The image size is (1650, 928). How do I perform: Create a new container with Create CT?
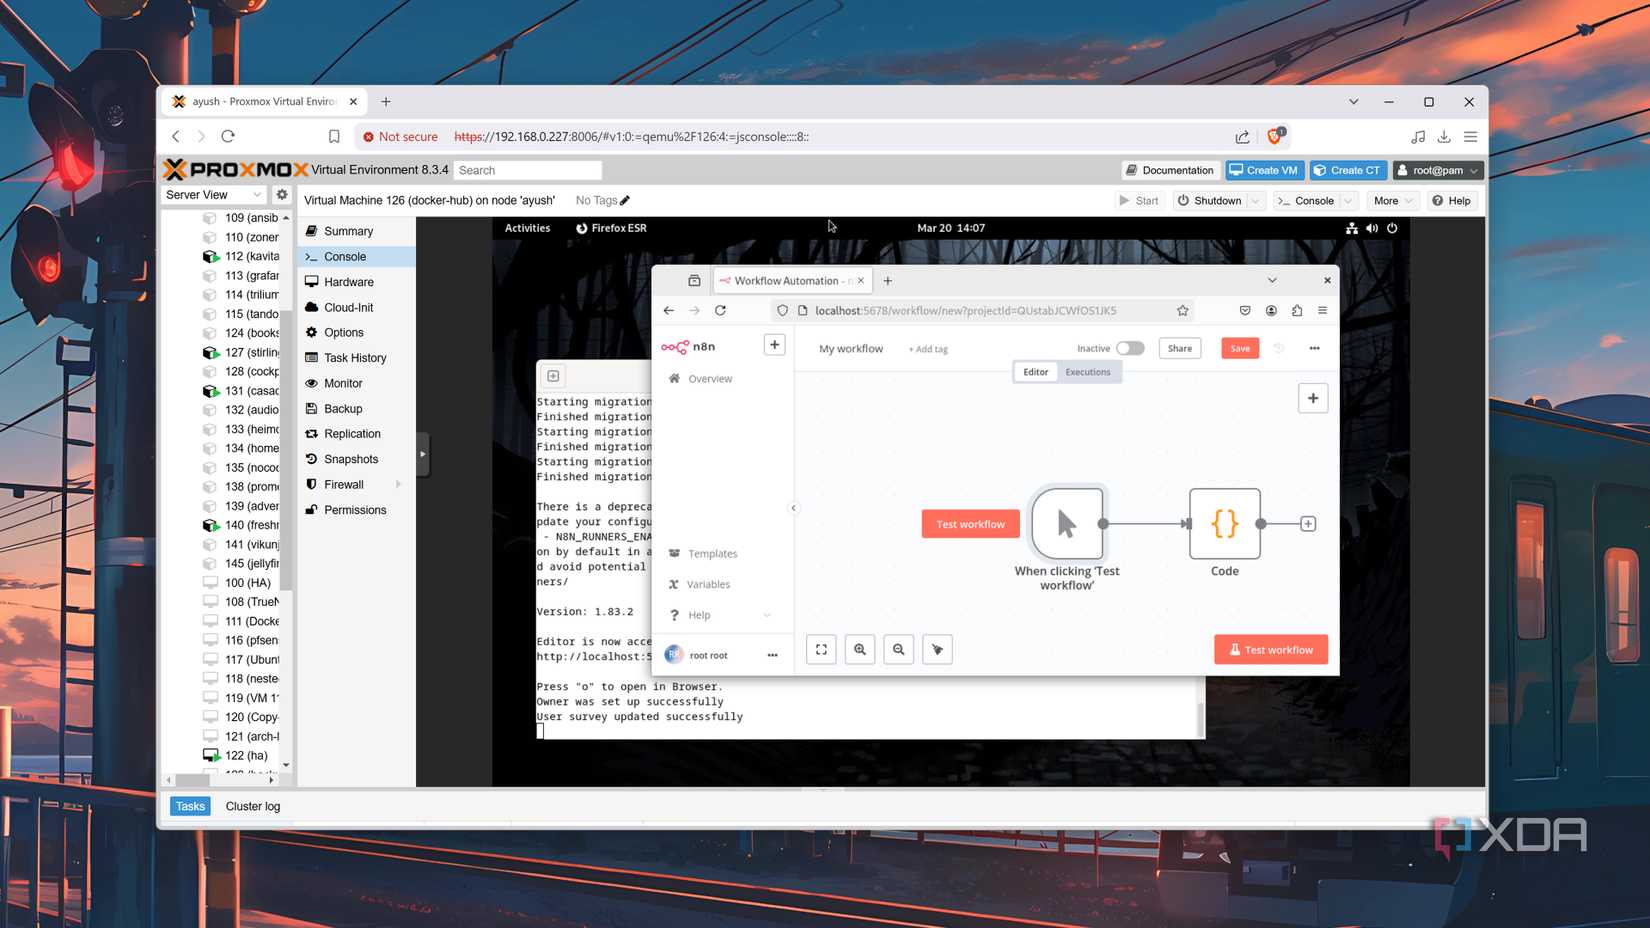click(1347, 170)
